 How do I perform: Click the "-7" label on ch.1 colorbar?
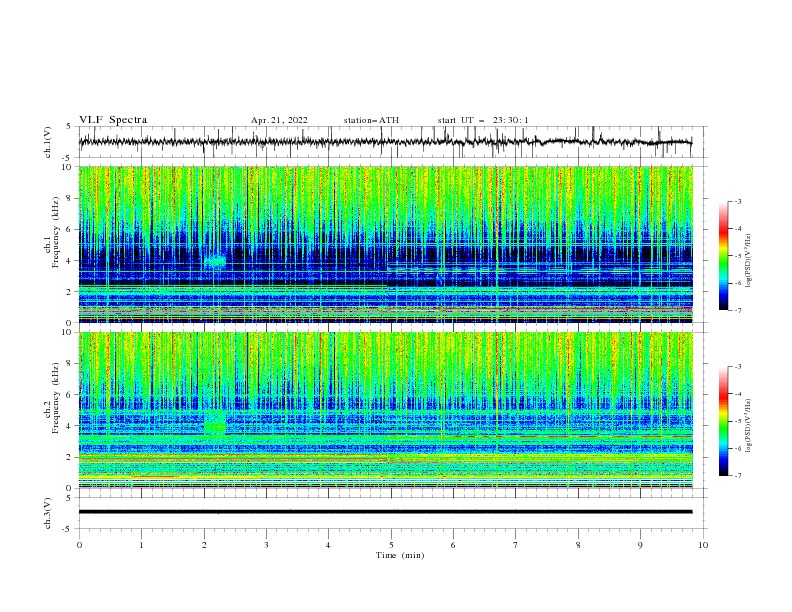tap(738, 310)
